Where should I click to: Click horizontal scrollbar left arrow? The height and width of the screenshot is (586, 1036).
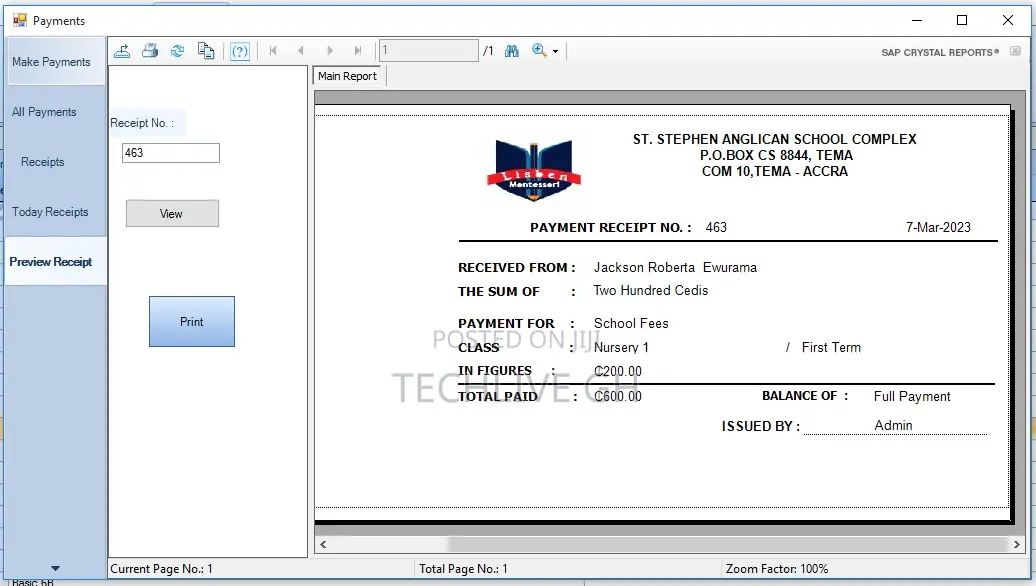(x=323, y=544)
